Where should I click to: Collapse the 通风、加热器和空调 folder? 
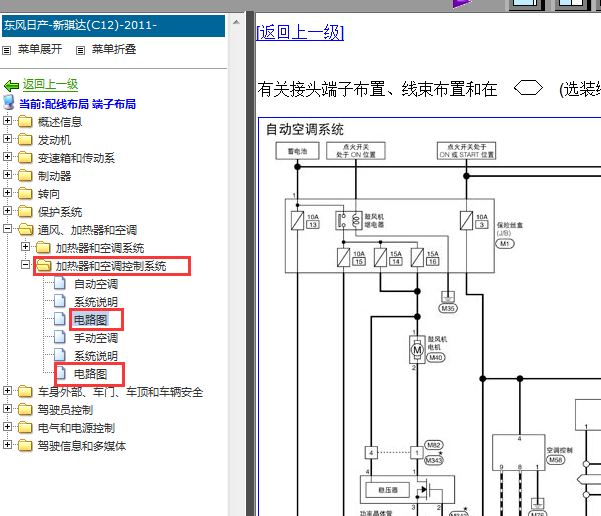pyautogui.click(x=7, y=228)
